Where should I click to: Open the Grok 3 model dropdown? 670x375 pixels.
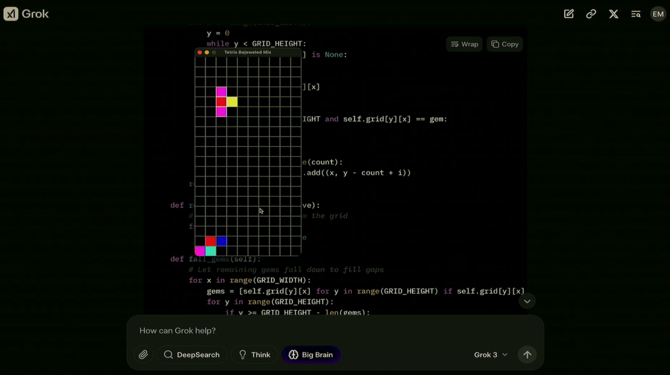491,354
